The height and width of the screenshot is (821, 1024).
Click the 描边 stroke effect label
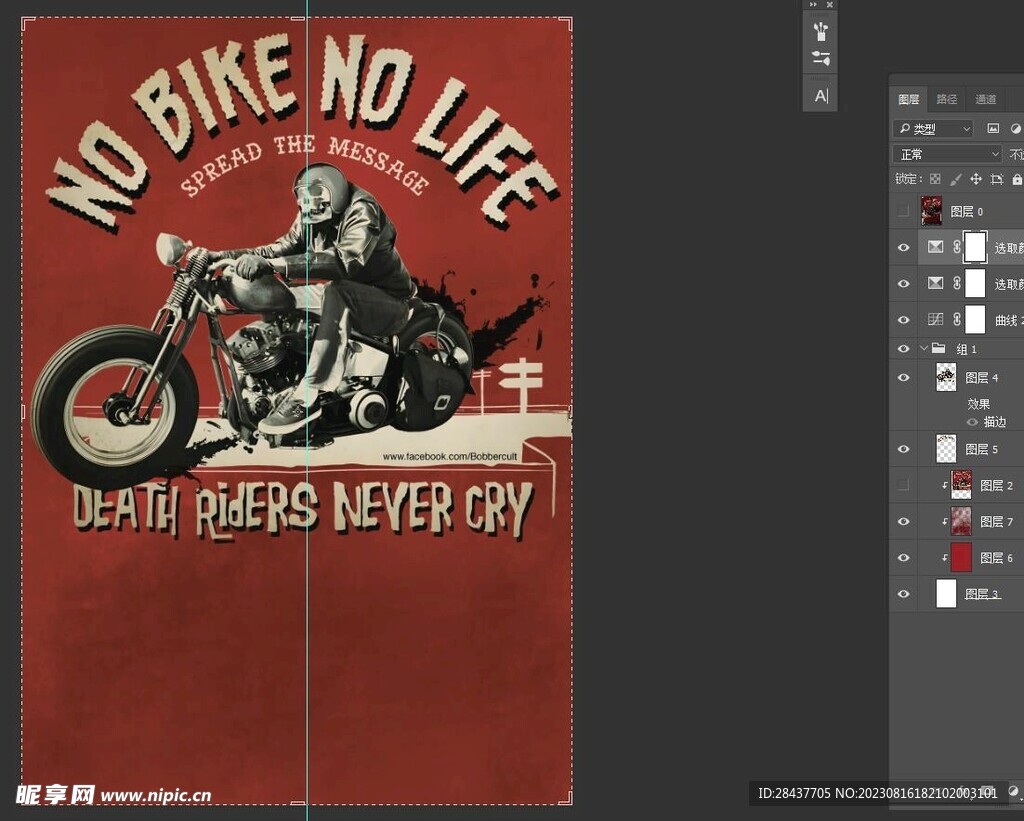pyautogui.click(x=995, y=422)
